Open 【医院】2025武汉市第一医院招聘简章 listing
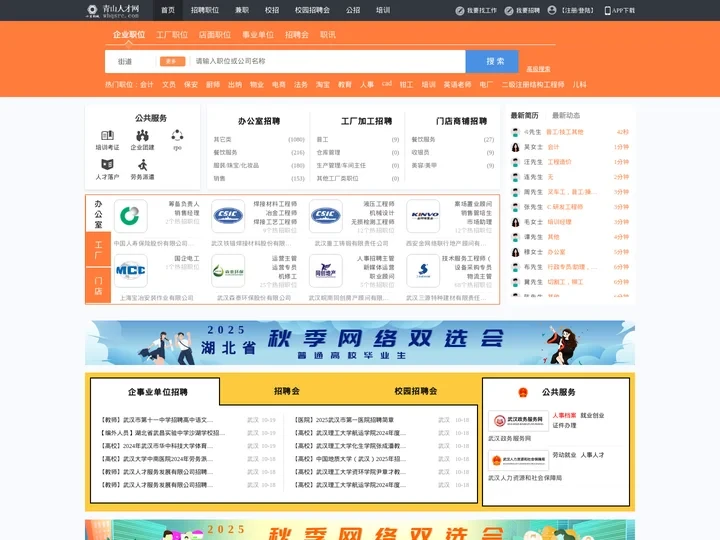The image size is (720, 540). [344, 420]
